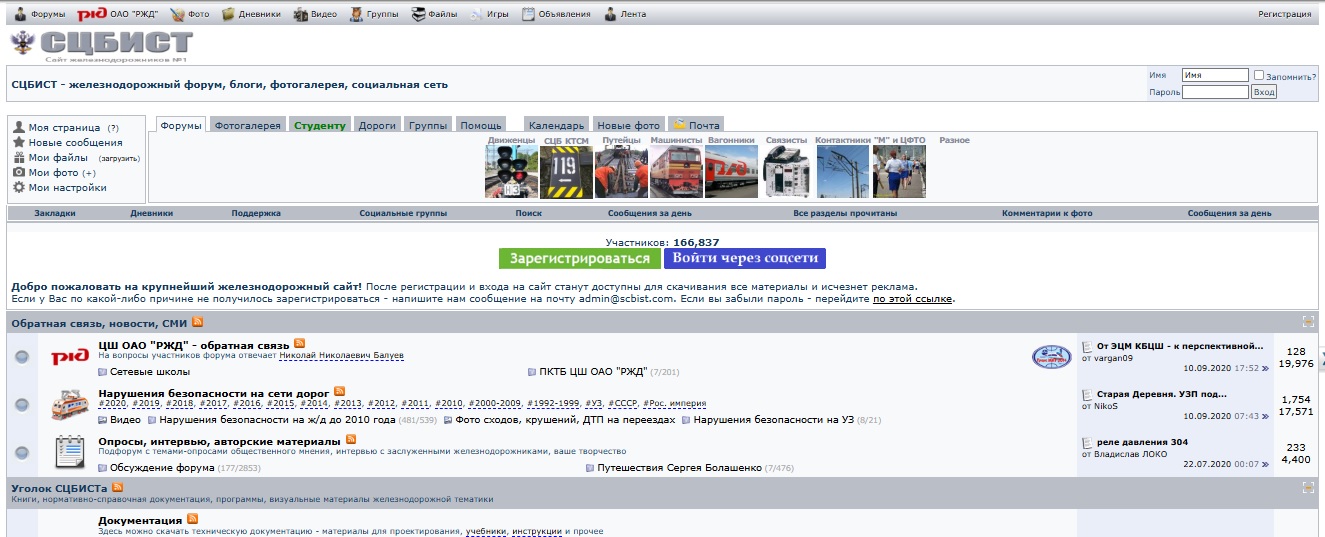
Task: Click the go-to-last-post arrow for реле давления 304
Action: coord(1265,464)
